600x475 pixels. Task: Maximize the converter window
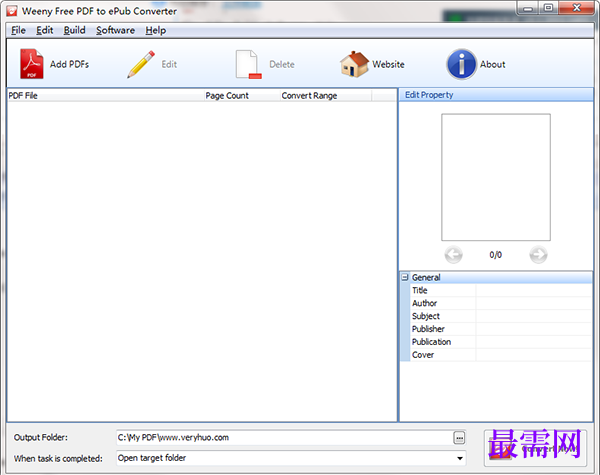548,8
